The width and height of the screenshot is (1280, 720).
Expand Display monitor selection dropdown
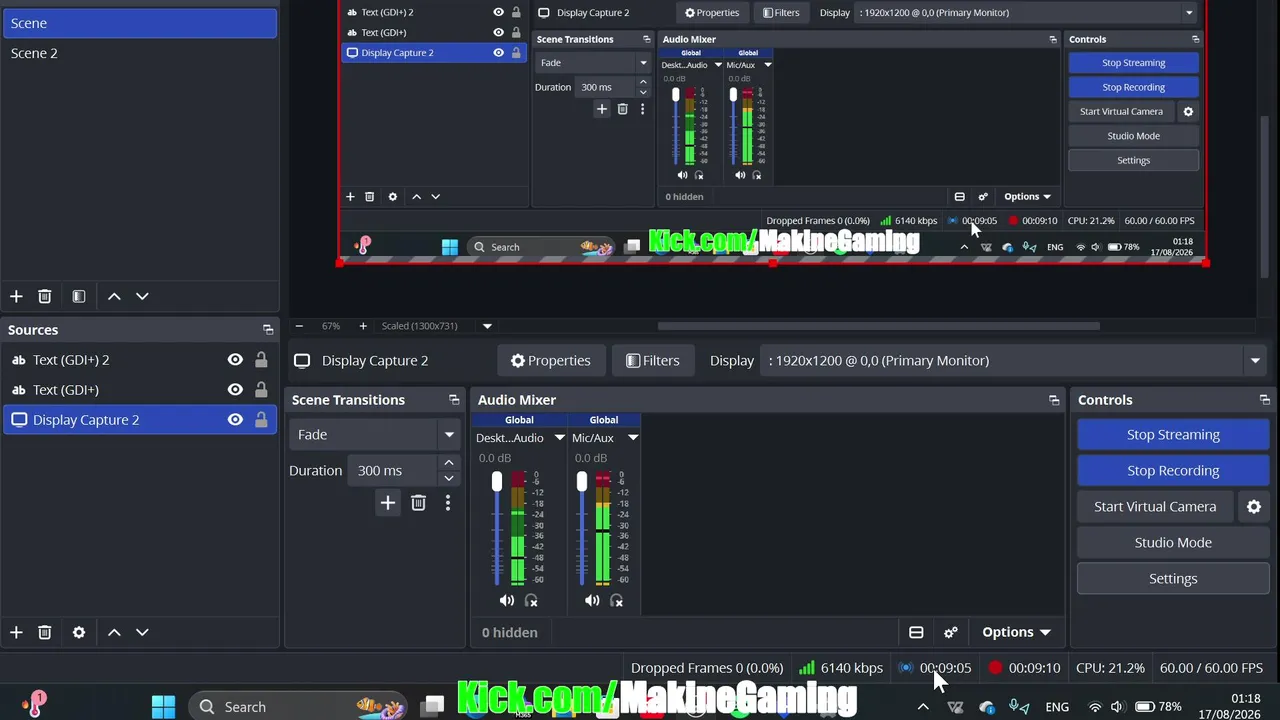[1255, 361]
